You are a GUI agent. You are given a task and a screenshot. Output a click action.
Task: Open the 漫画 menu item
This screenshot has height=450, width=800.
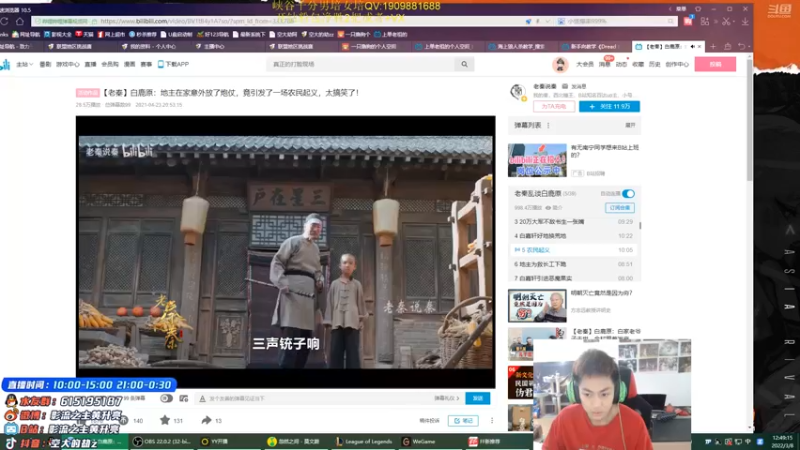tap(130, 64)
